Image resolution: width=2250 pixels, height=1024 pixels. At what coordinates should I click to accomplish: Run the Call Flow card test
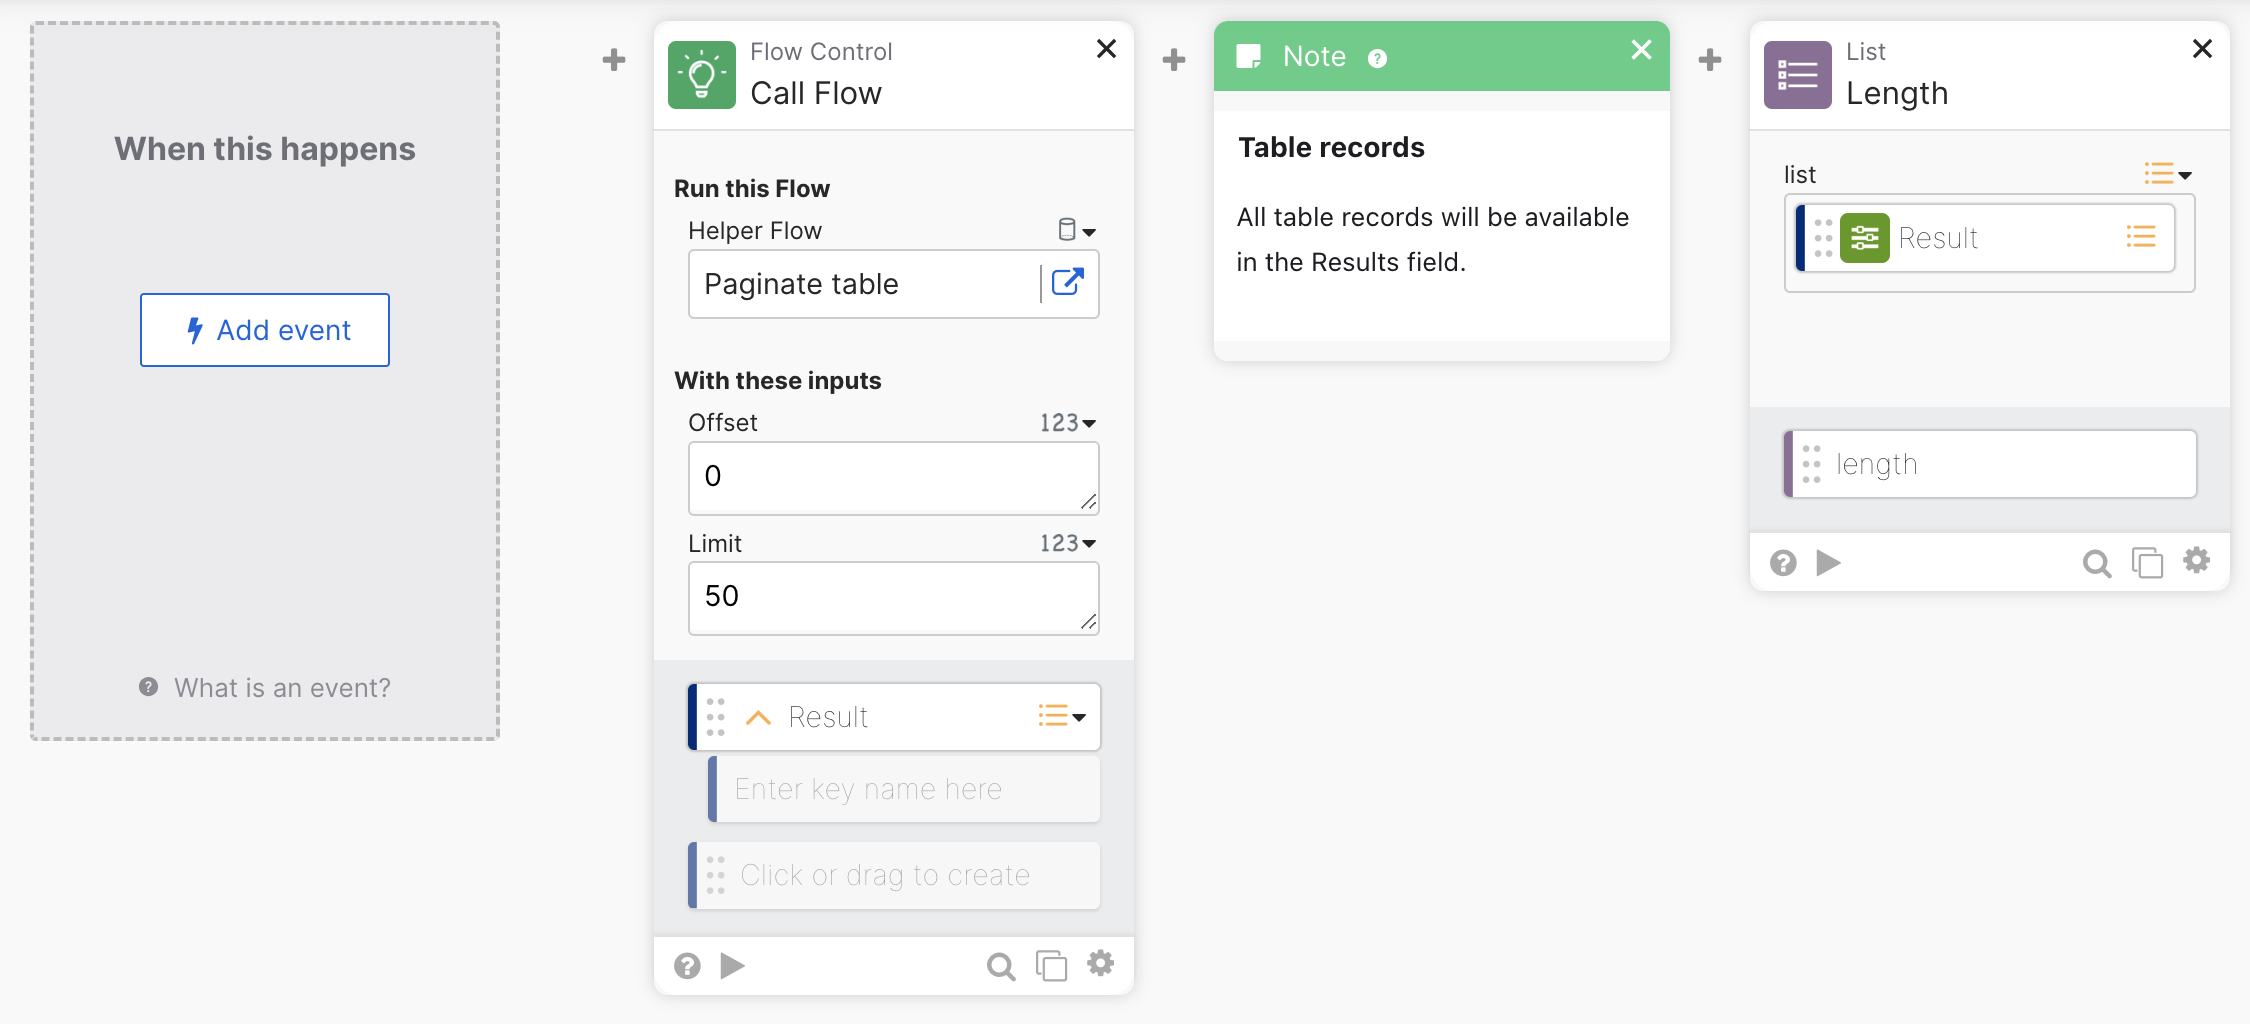[x=733, y=965]
